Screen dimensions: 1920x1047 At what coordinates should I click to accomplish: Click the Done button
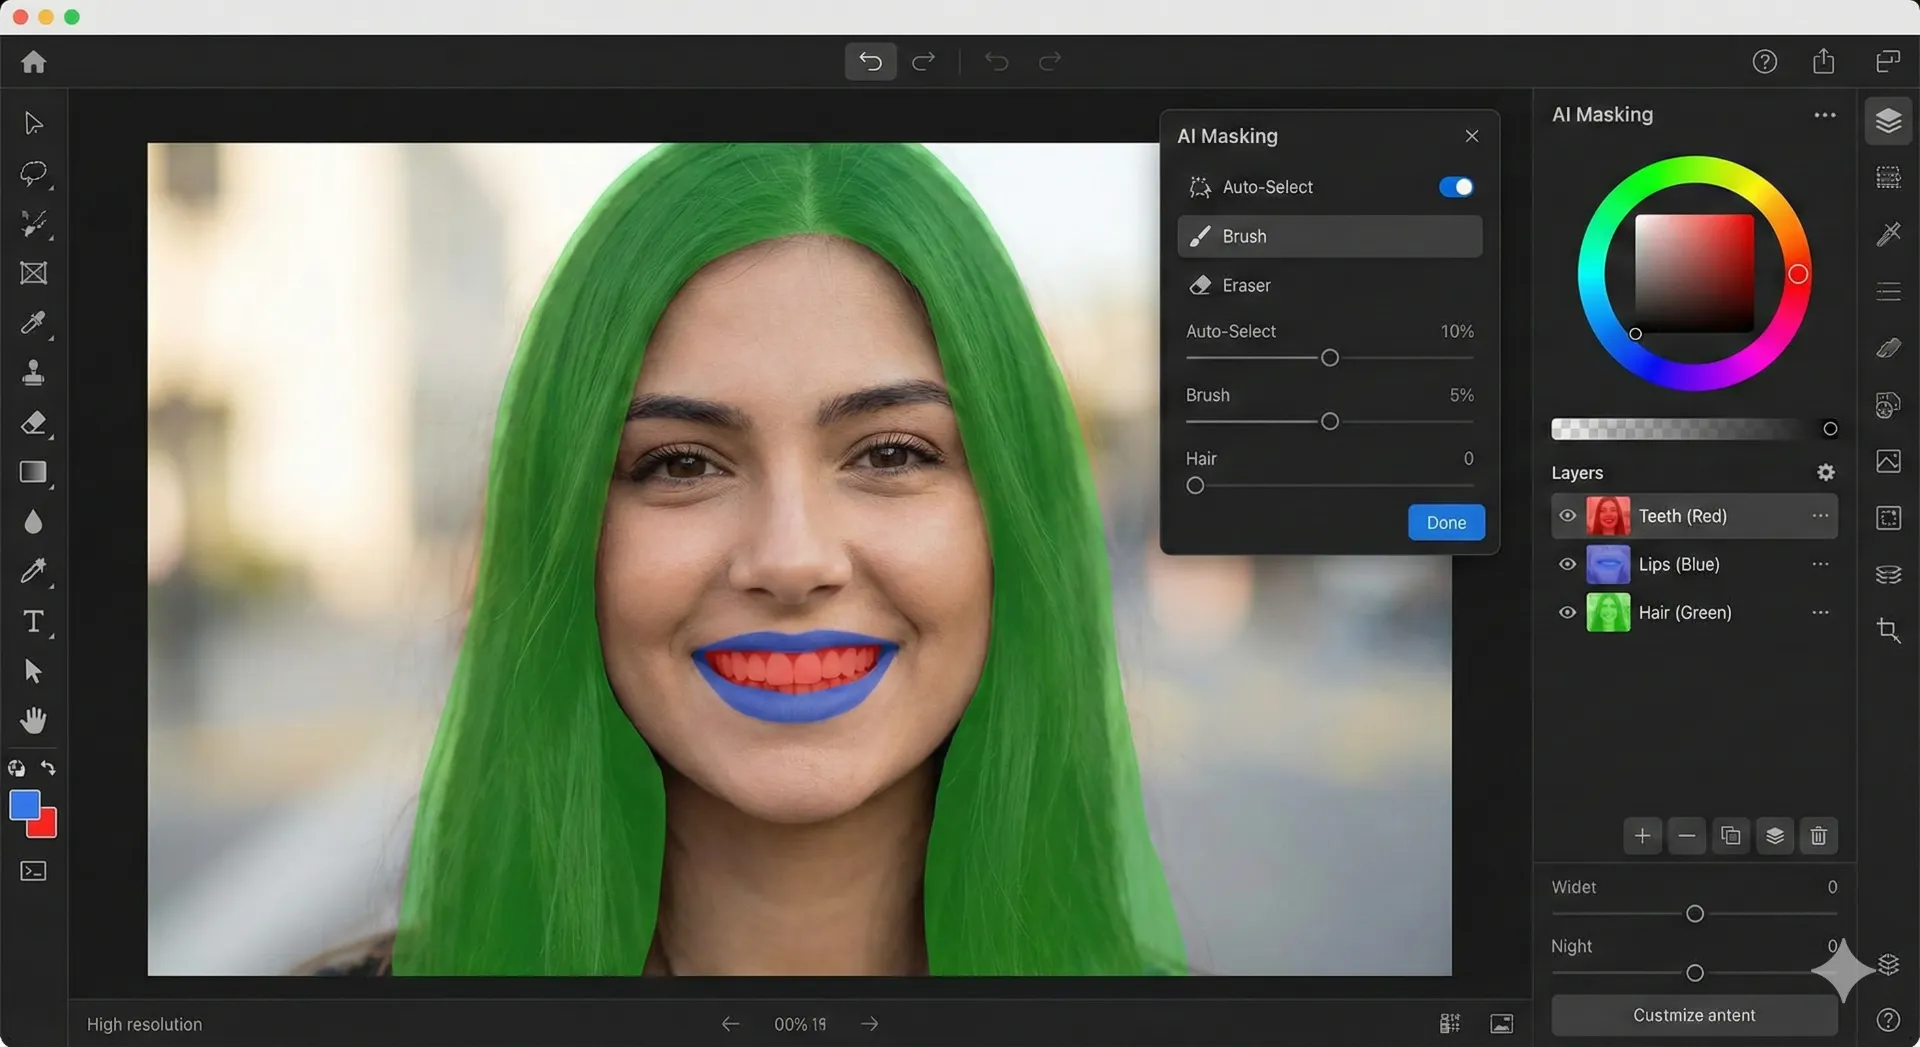pos(1445,523)
